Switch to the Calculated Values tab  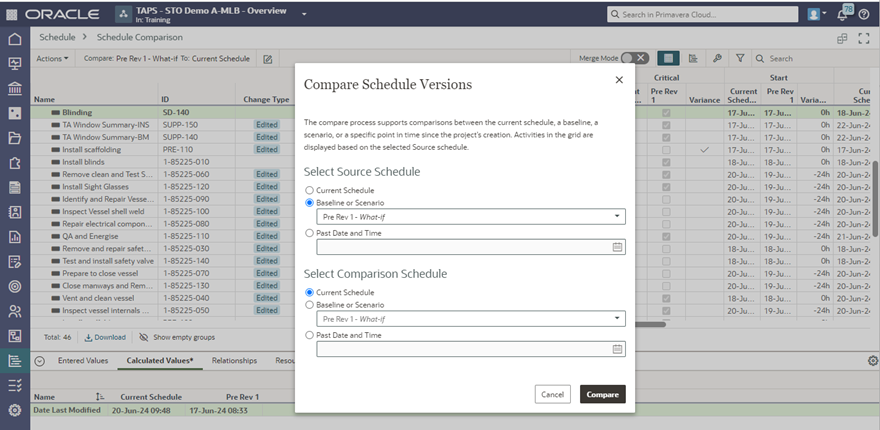tap(160, 360)
